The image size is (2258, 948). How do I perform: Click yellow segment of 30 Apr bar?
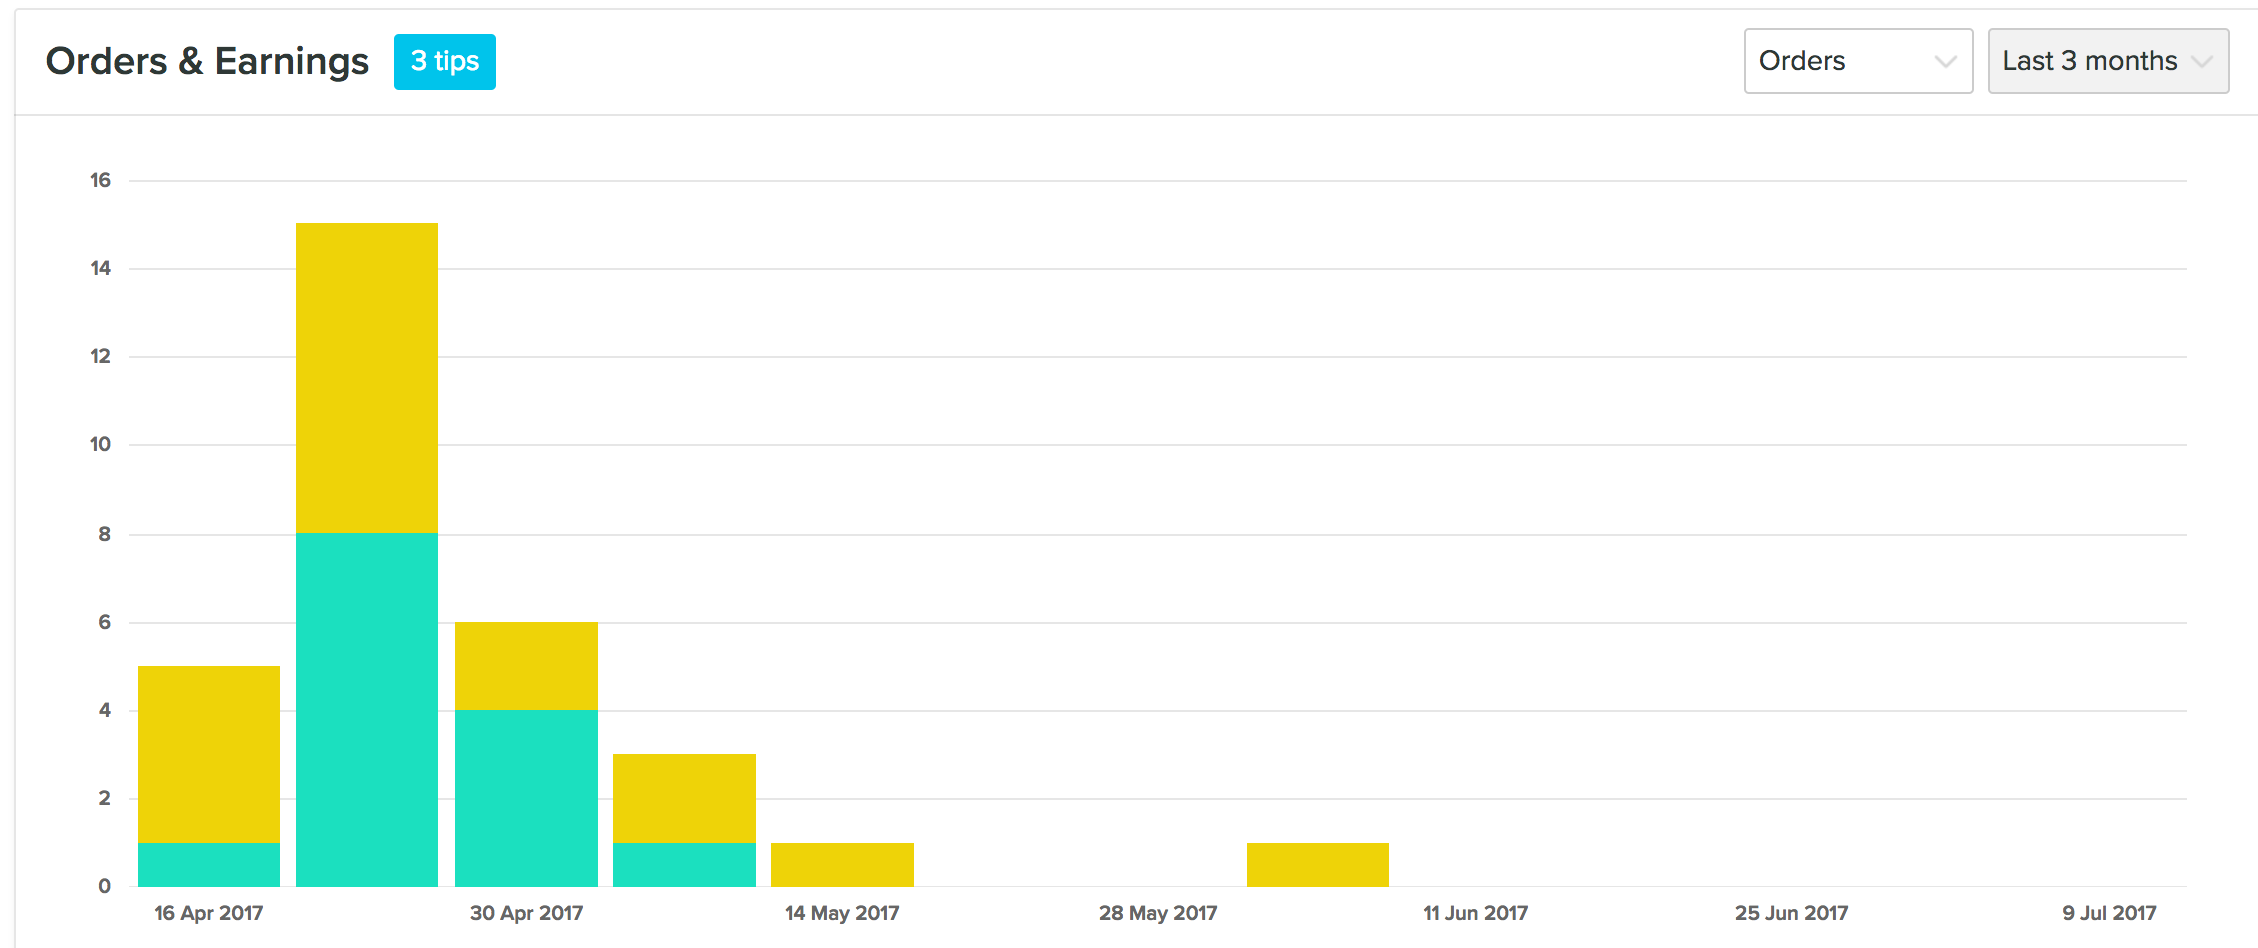[x=526, y=666]
